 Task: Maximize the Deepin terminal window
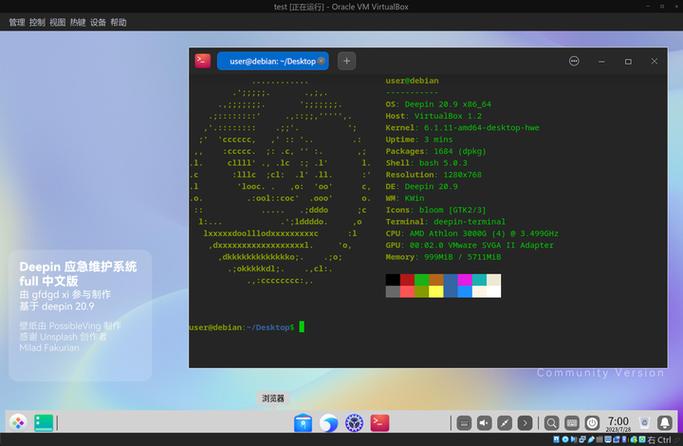coord(628,61)
